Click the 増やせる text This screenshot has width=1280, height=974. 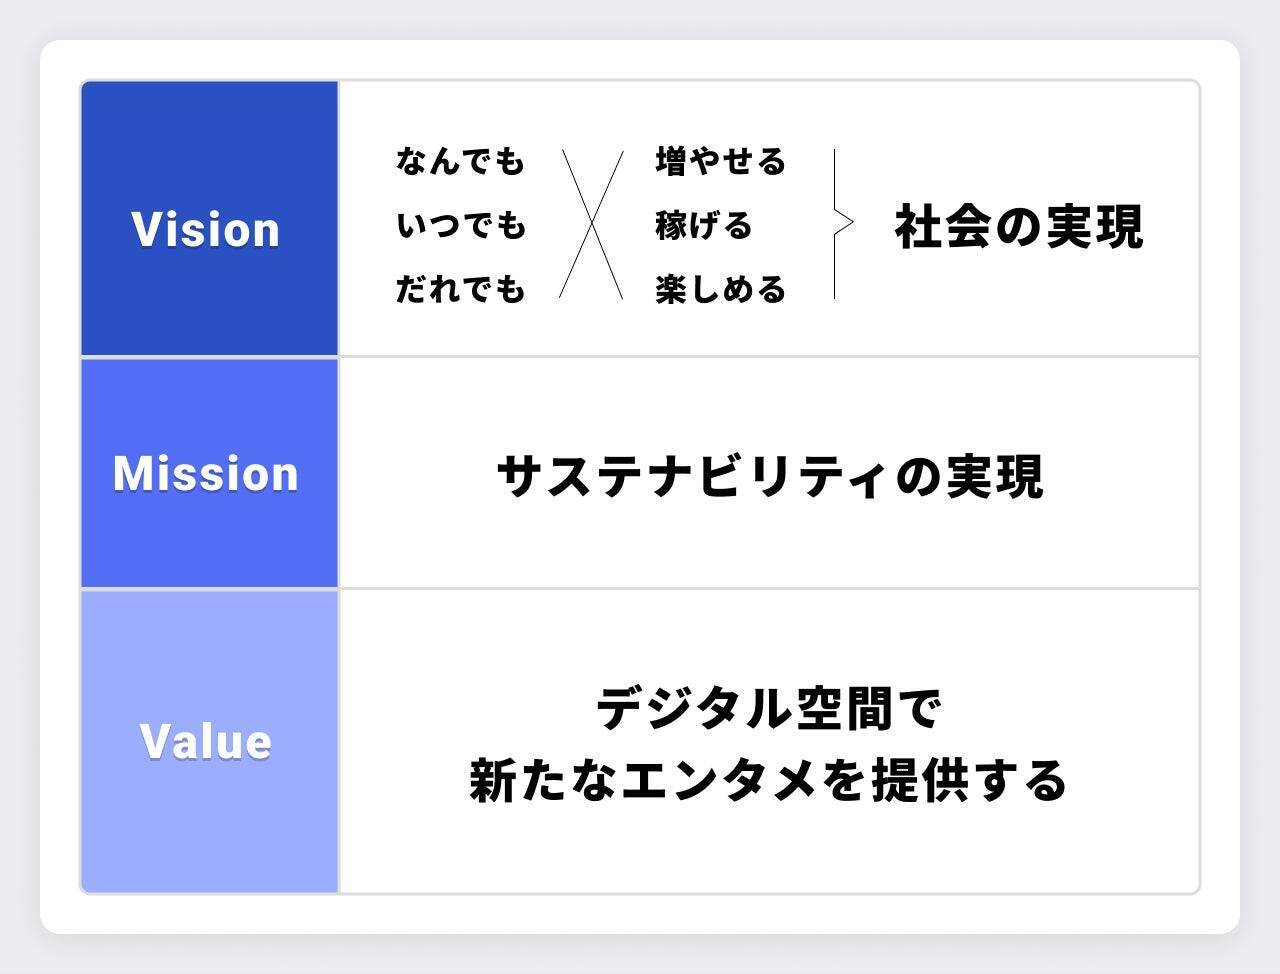click(x=721, y=161)
